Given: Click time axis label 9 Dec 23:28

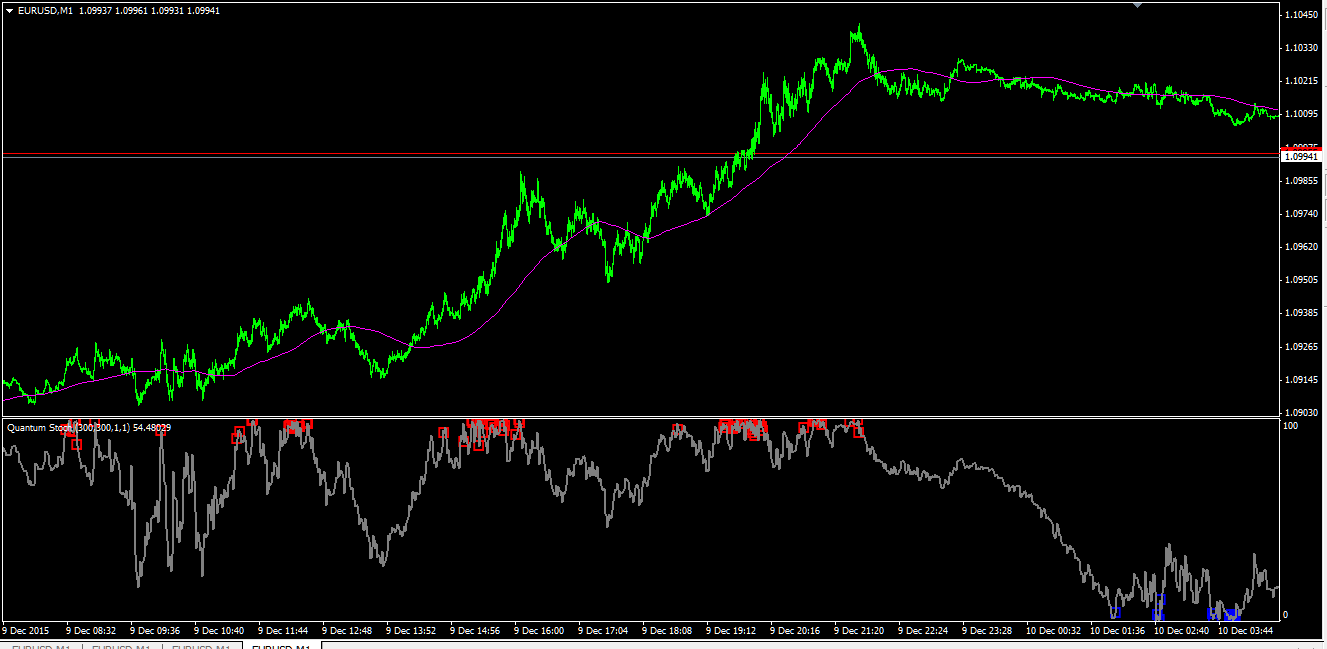Looking at the screenshot, I should 987,631.
